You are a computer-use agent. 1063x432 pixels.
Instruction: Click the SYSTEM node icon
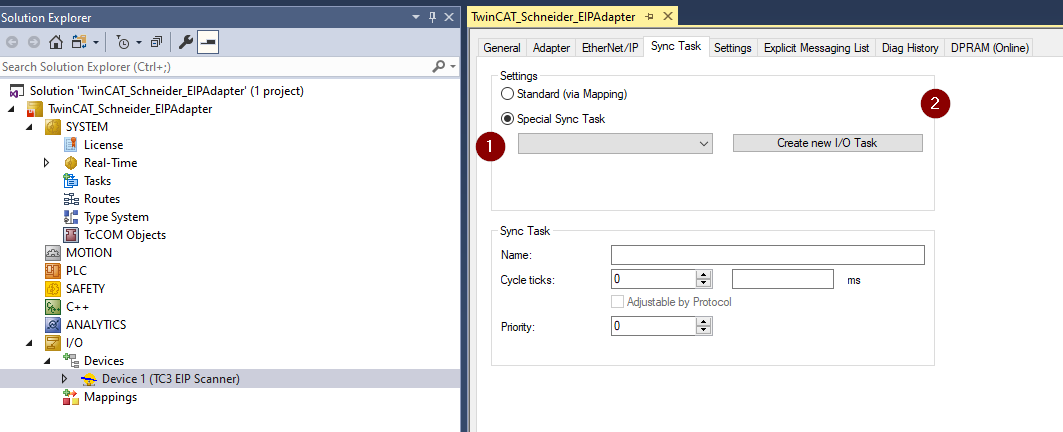click(x=53, y=127)
